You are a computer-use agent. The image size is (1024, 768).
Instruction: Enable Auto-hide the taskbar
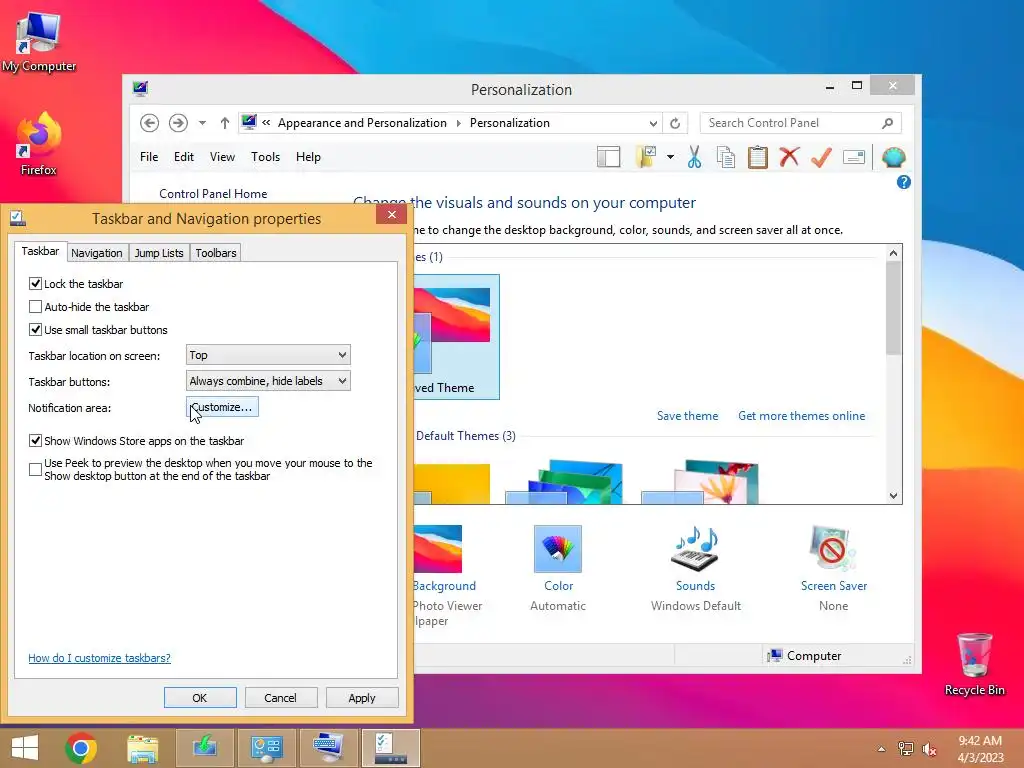point(35,306)
